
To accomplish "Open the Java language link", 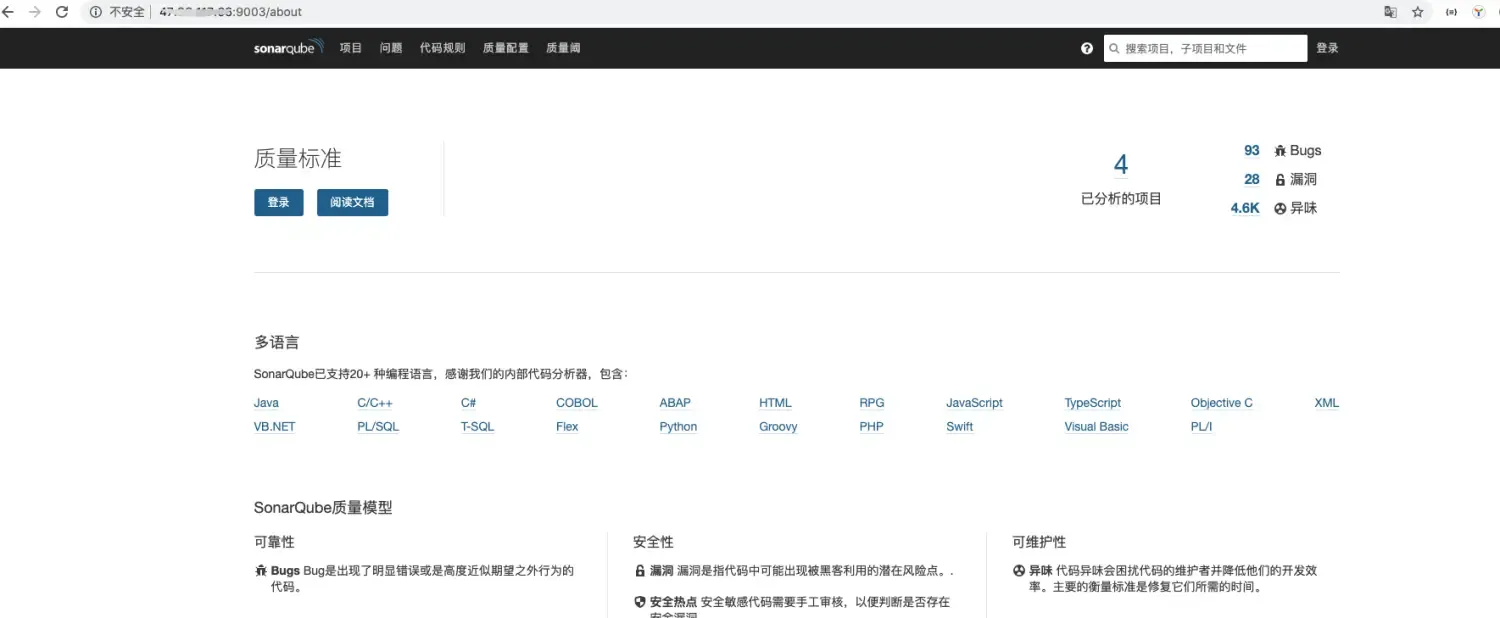I will point(265,402).
